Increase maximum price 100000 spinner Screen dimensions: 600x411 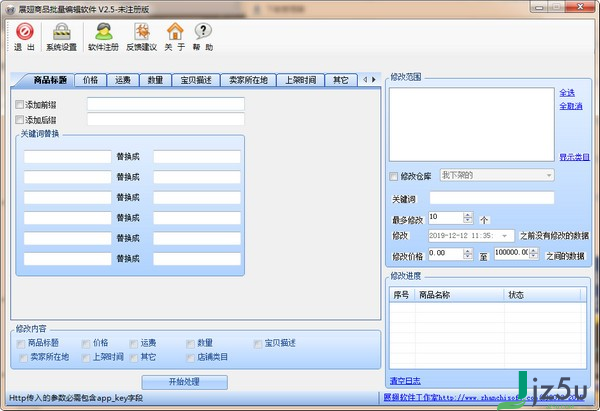pyautogui.click(x=534, y=251)
